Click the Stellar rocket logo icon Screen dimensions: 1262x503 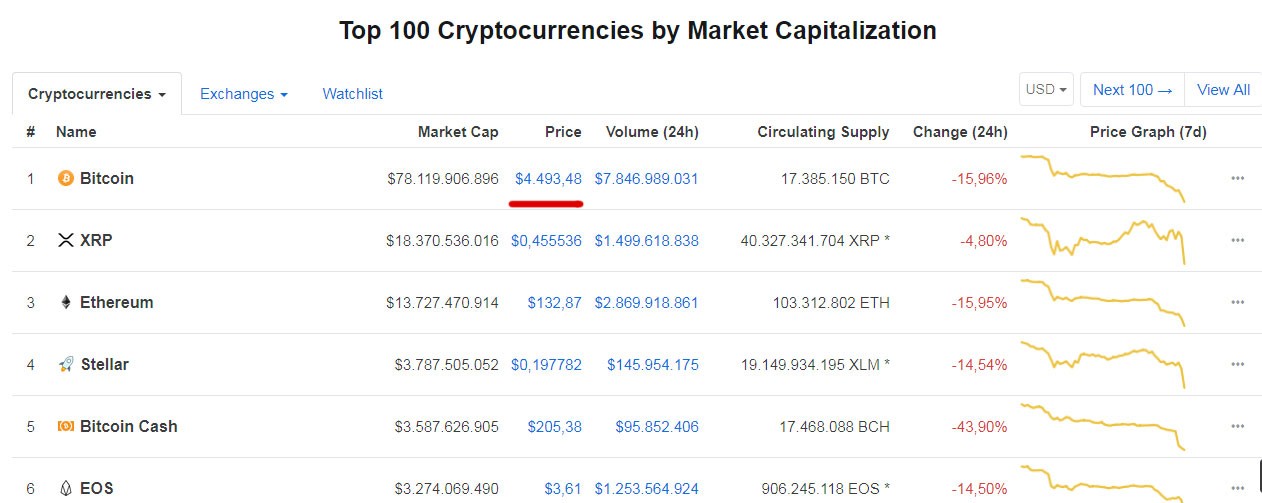point(66,365)
